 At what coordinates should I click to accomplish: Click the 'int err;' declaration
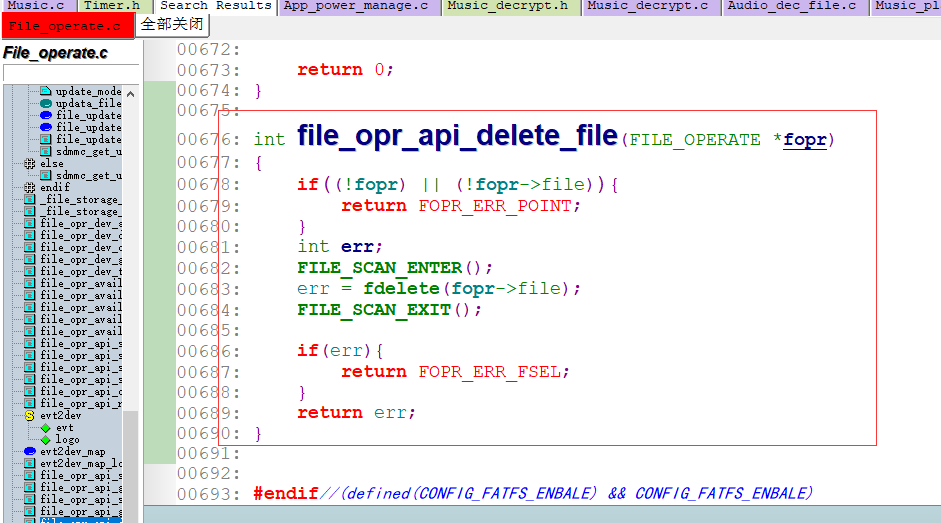(x=340, y=247)
